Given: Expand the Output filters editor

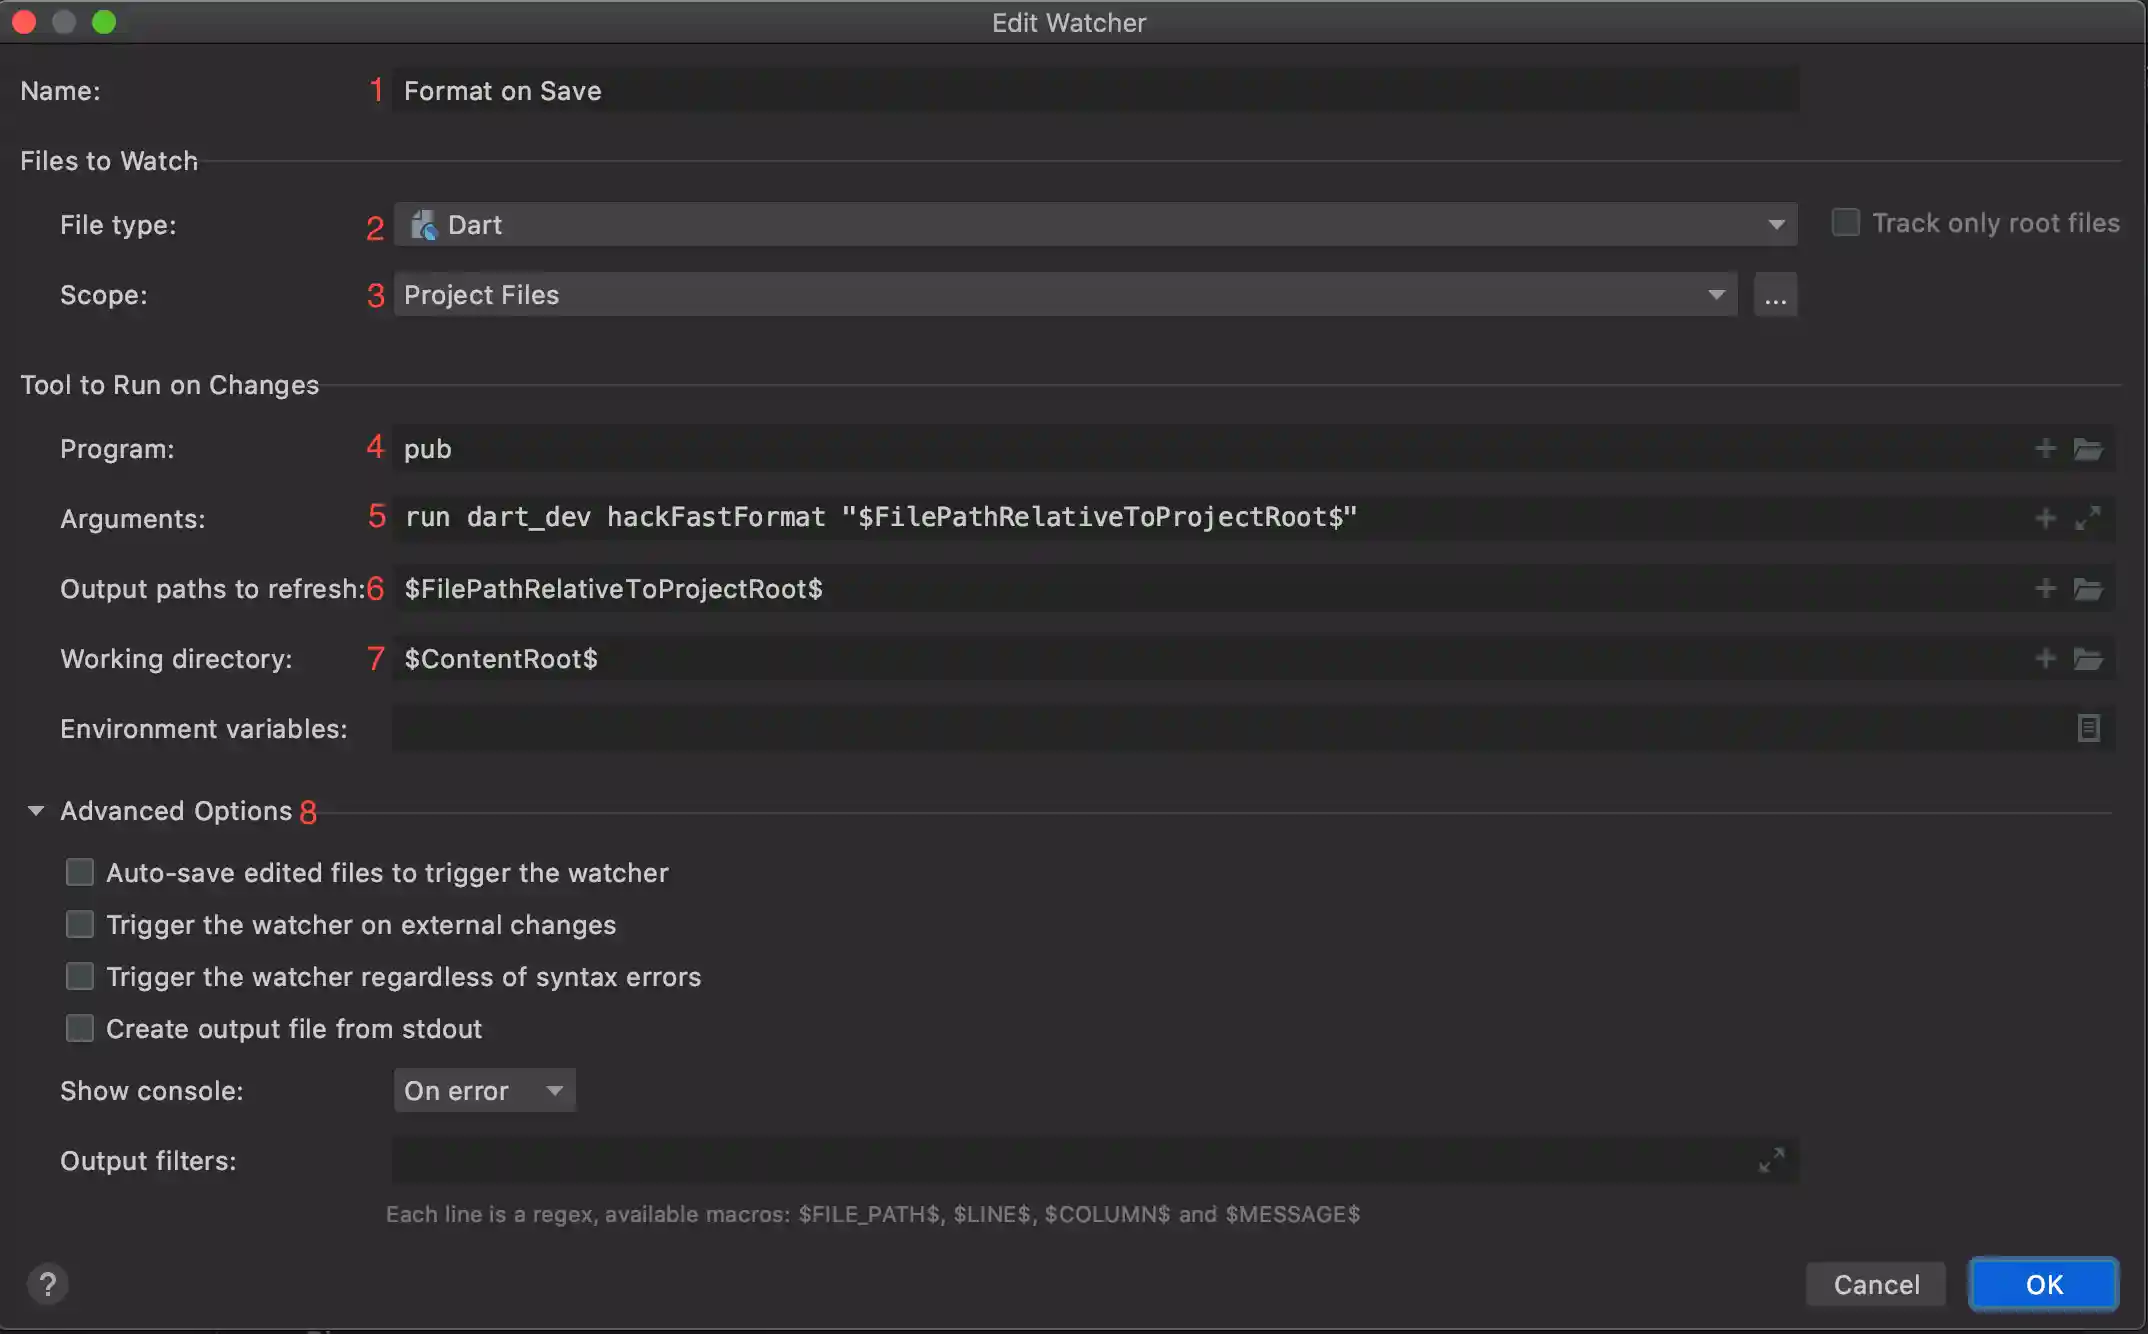Looking at the screenshot, I should 1771,1160.
